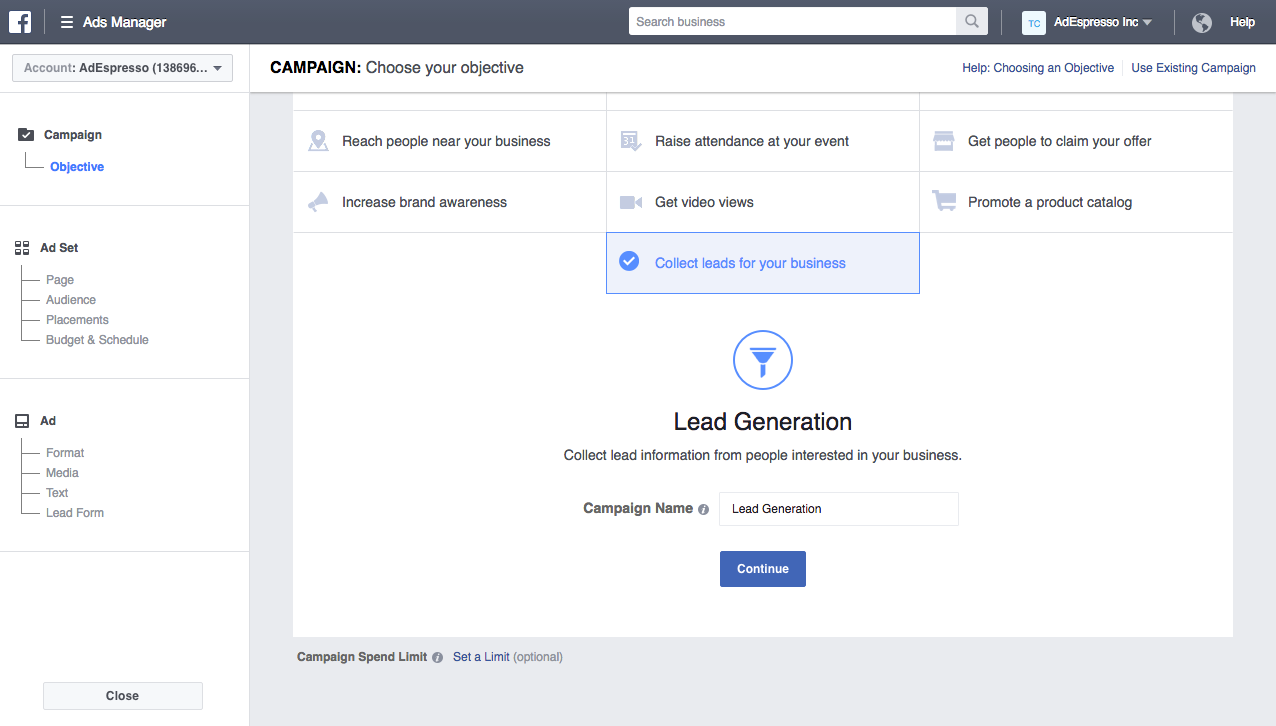This screenshot has height=726, width=1276.
Task: Go to the Placements step
Action: click(77, 320)
